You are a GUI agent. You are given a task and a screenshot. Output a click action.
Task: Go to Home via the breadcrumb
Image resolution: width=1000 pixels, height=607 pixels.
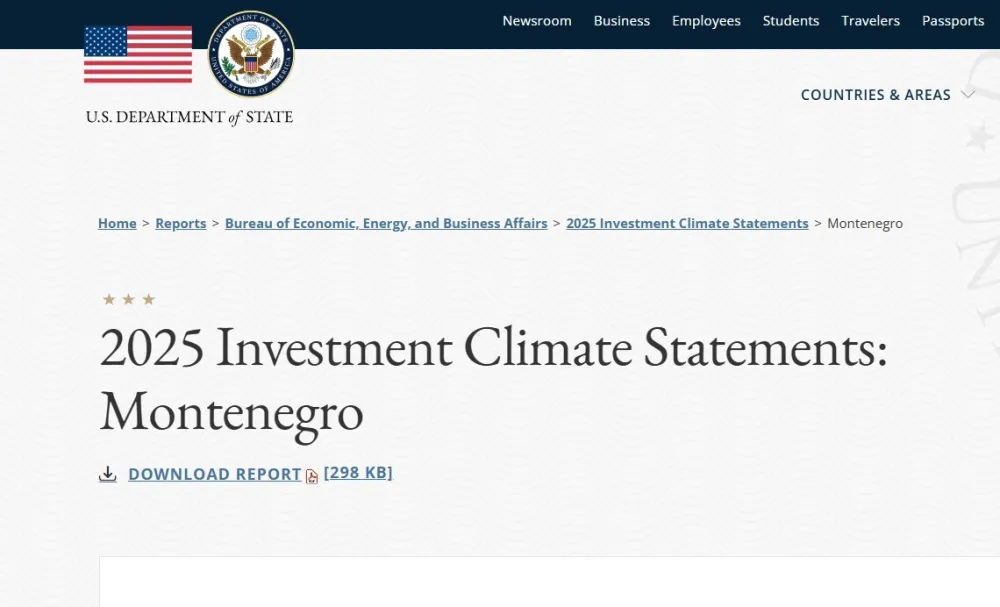(x=117, y=224)
